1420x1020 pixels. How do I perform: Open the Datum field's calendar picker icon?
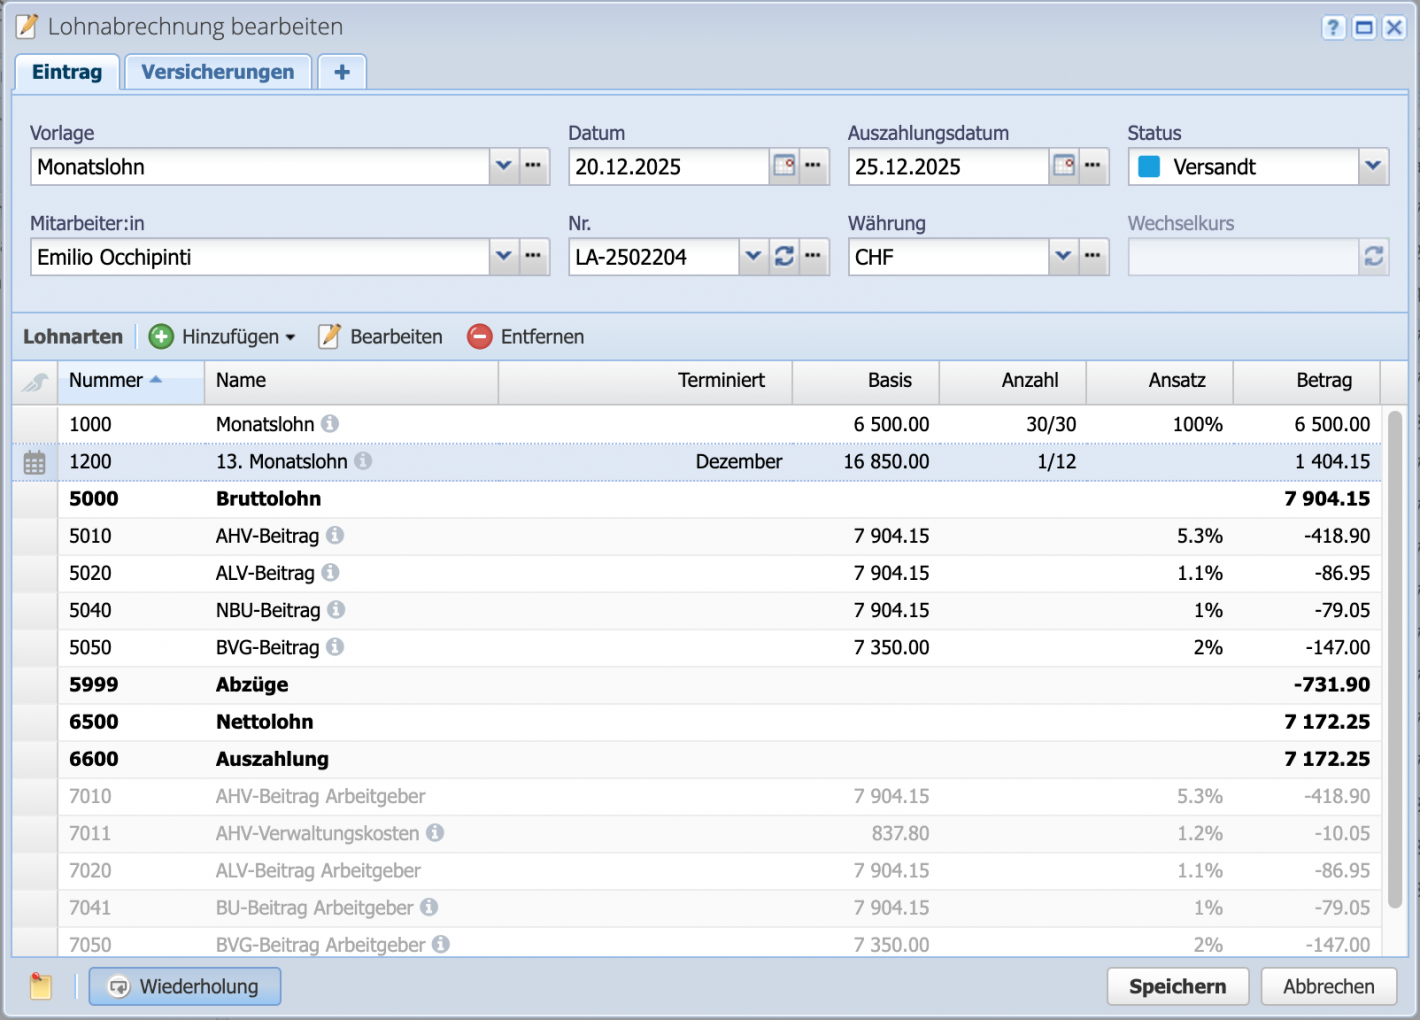(783, 166)
